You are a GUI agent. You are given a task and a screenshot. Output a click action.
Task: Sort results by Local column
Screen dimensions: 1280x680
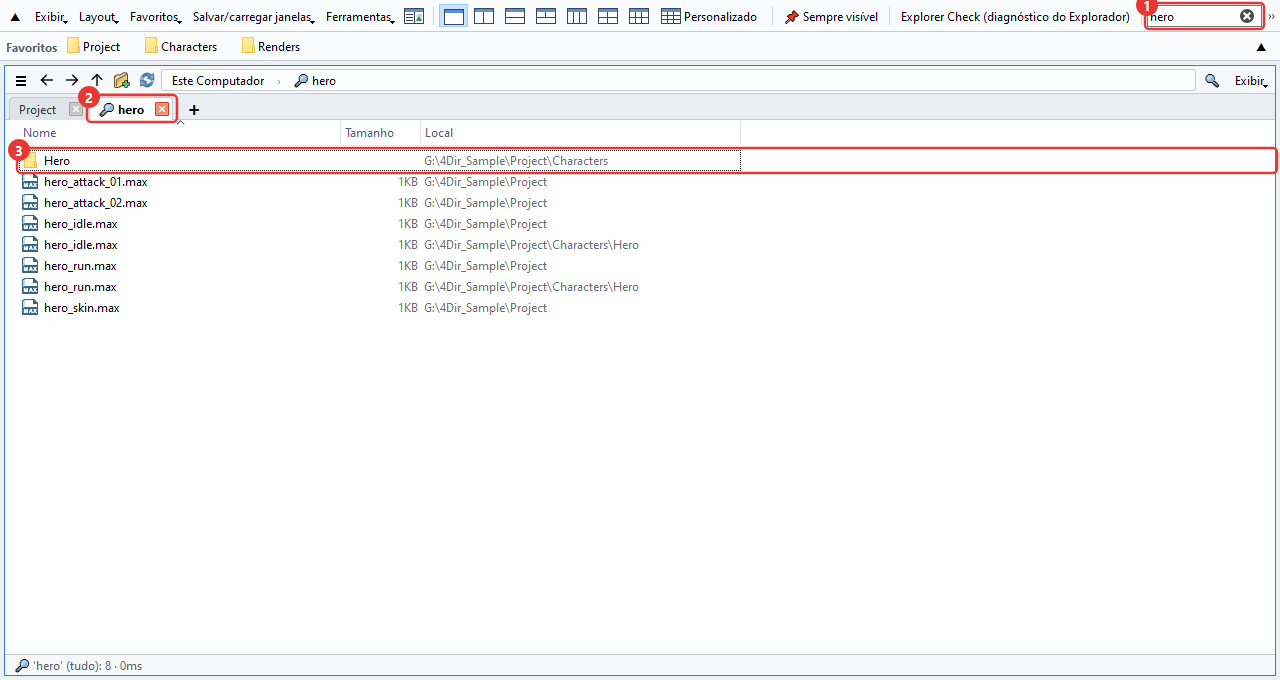click(581, 133)
